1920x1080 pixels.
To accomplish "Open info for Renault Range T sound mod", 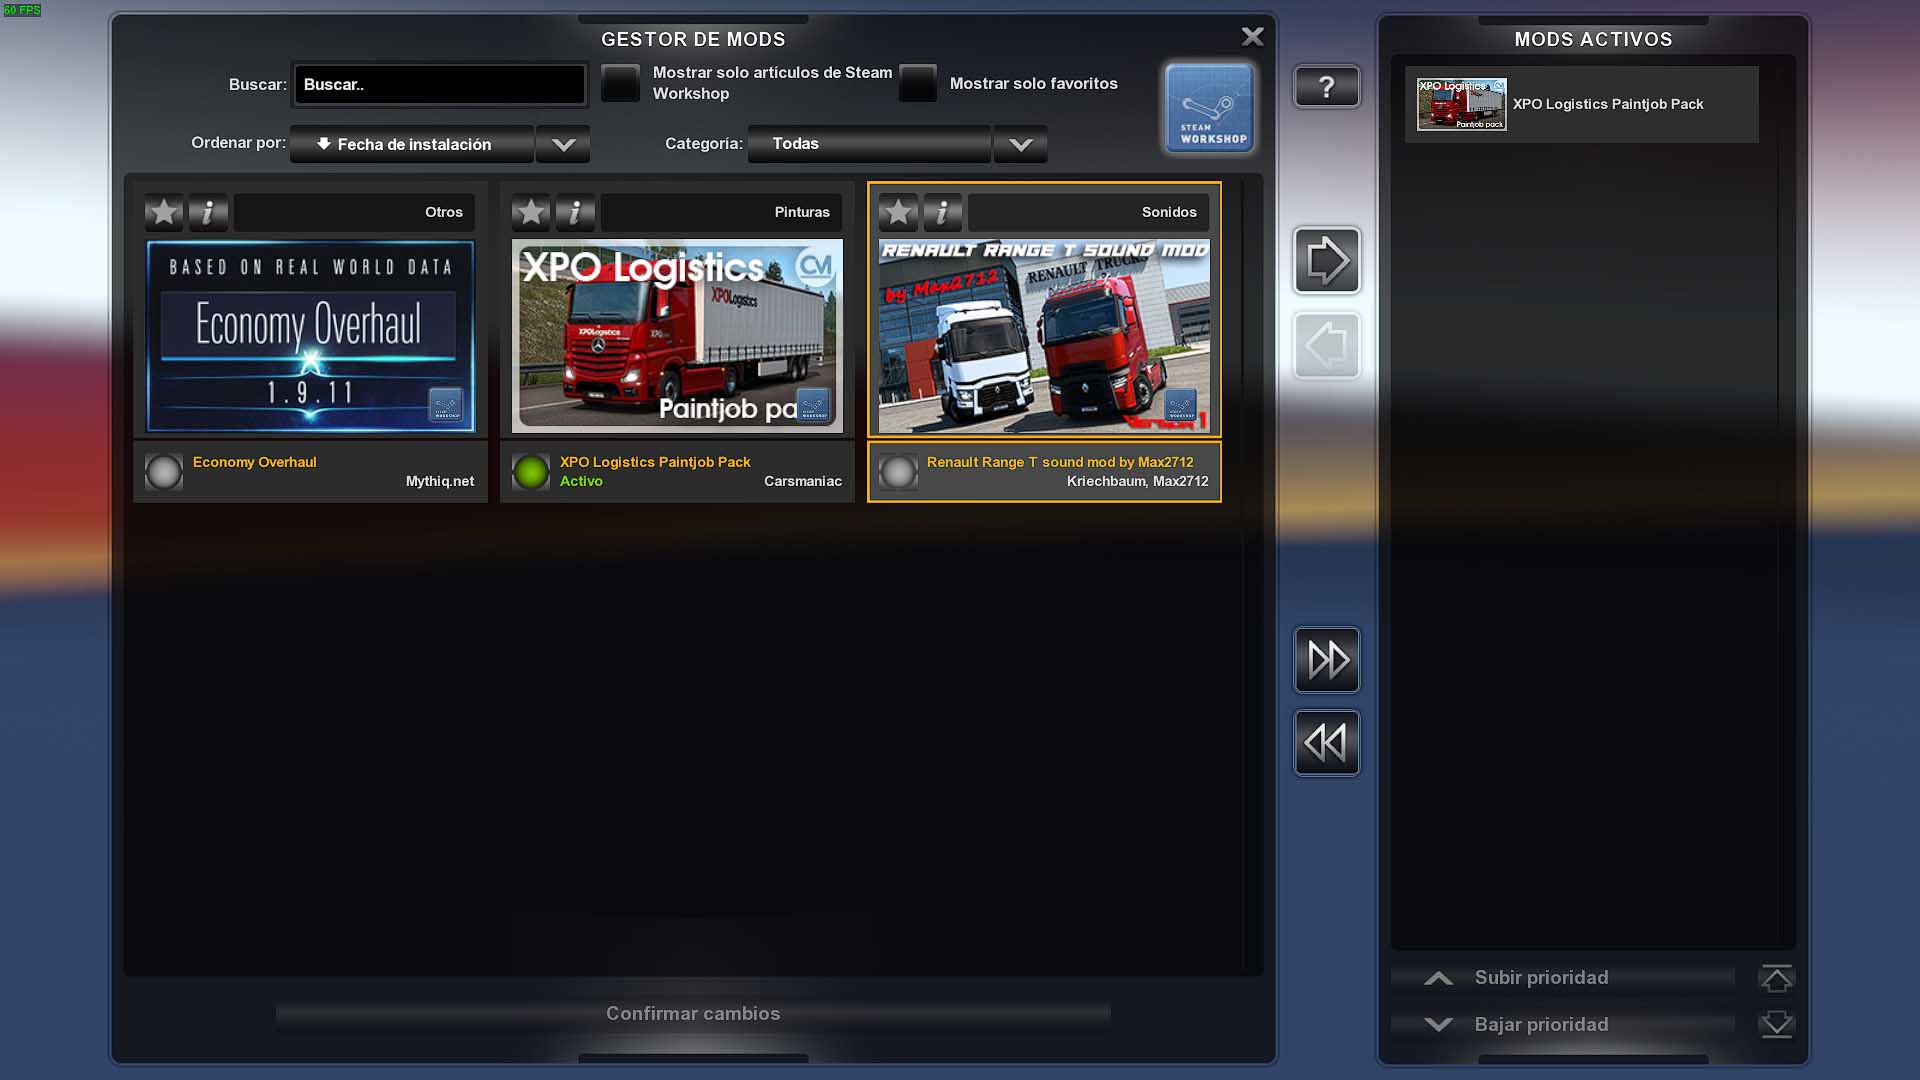I will [942, 212].
